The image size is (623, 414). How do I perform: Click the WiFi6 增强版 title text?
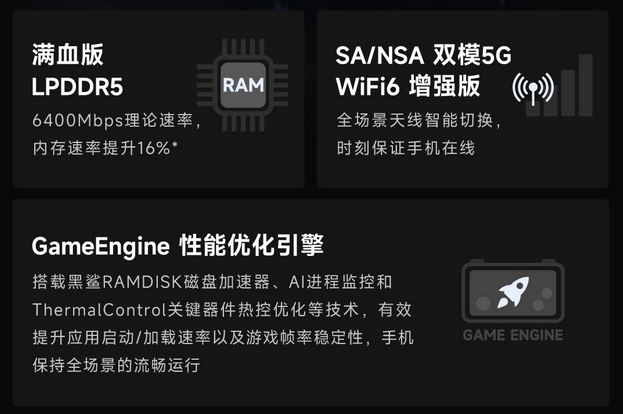[408, 86]
